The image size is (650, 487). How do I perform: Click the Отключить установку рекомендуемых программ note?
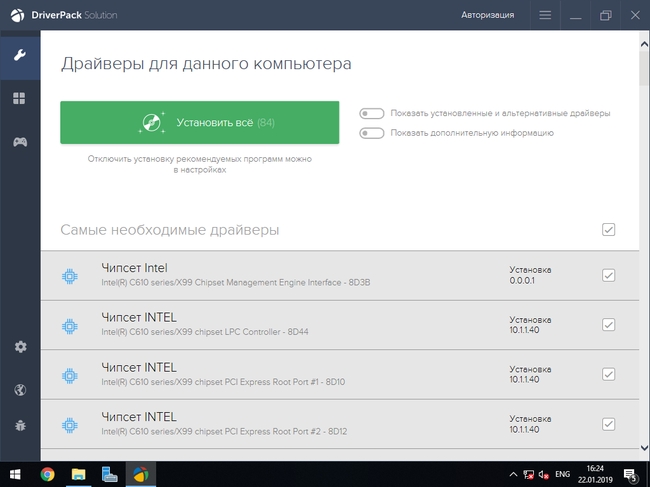click(x=199, y=164)
